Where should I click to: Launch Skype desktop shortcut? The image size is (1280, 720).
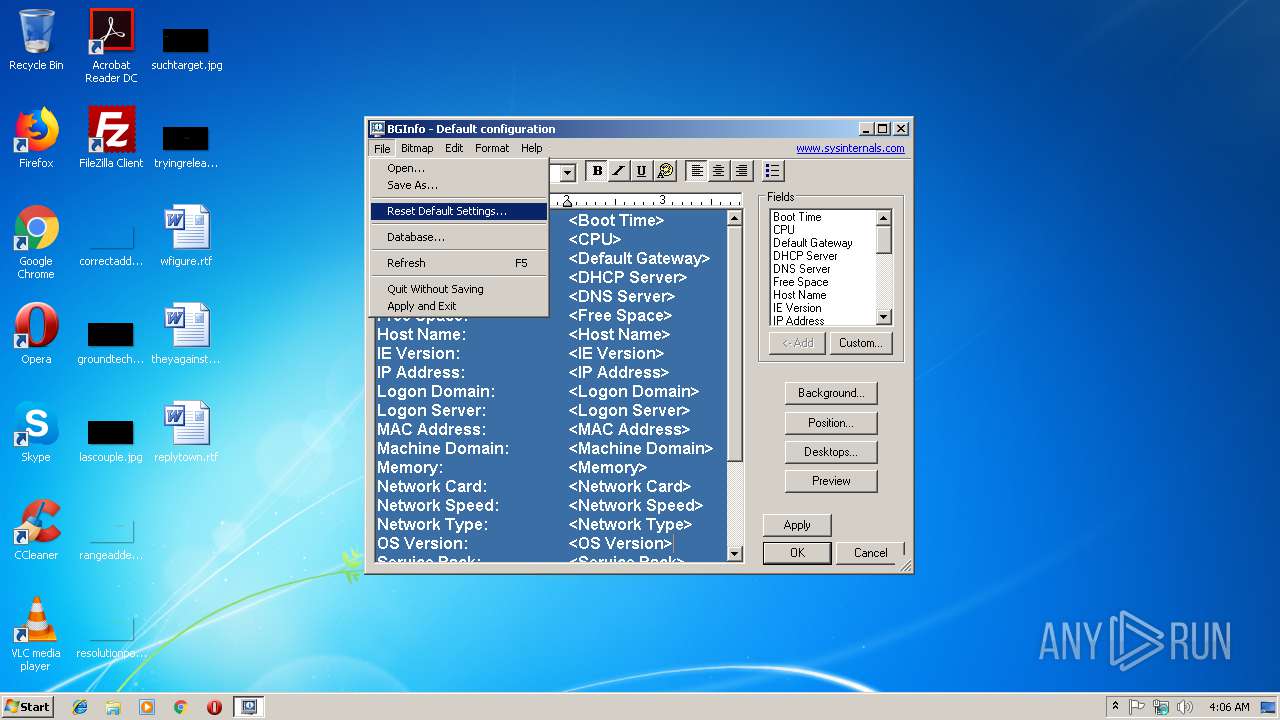36,432
